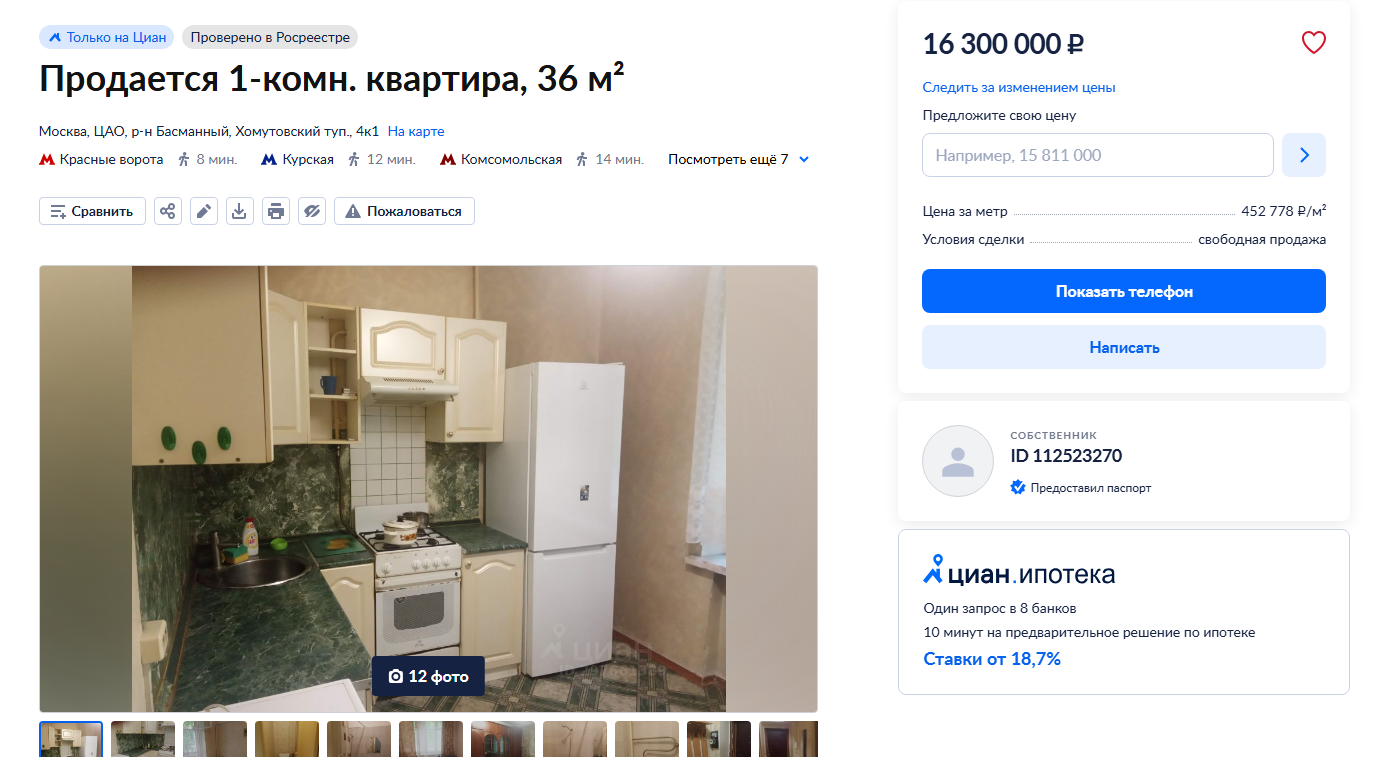
Task: Open '12 фото' gallery badge
Action: click(x=428, y=676)
